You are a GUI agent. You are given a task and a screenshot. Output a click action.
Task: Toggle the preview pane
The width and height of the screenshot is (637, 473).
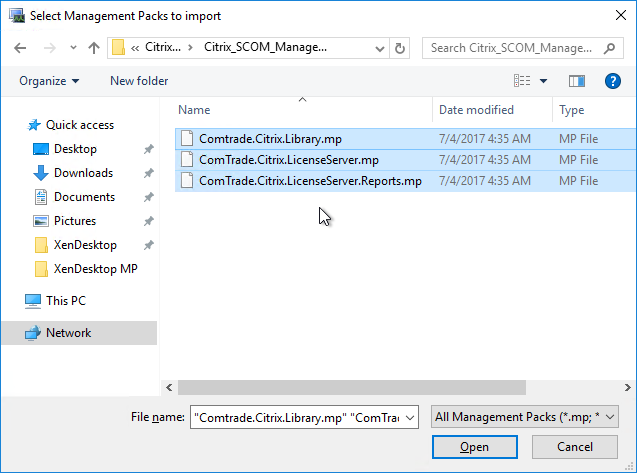(x=577, y=81)
